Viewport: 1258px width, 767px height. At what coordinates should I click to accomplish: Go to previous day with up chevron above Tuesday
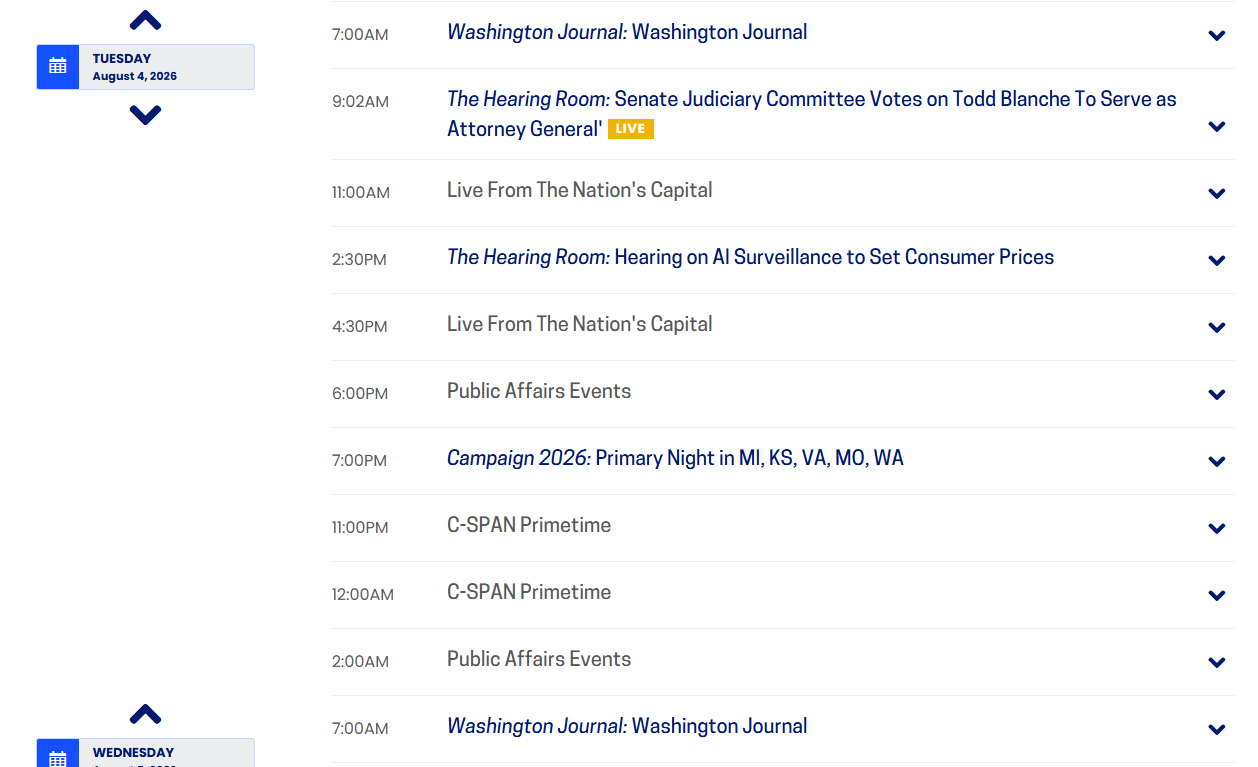point(145,20)
